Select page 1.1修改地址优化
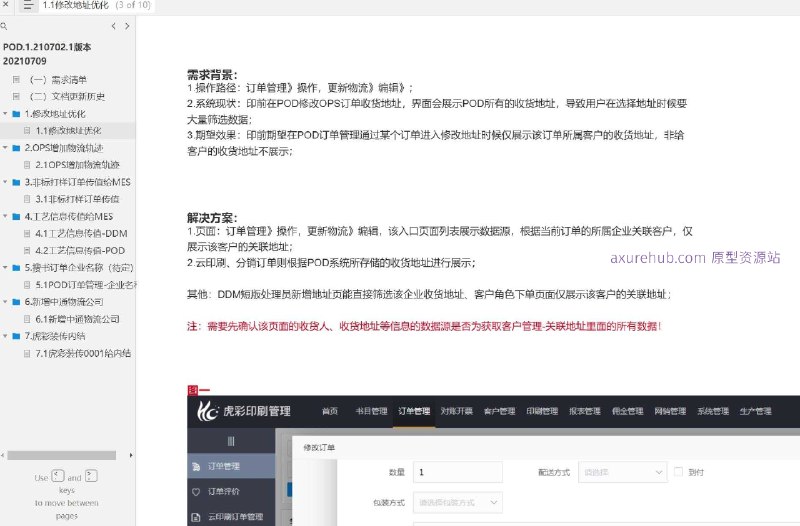 [68, 131]
